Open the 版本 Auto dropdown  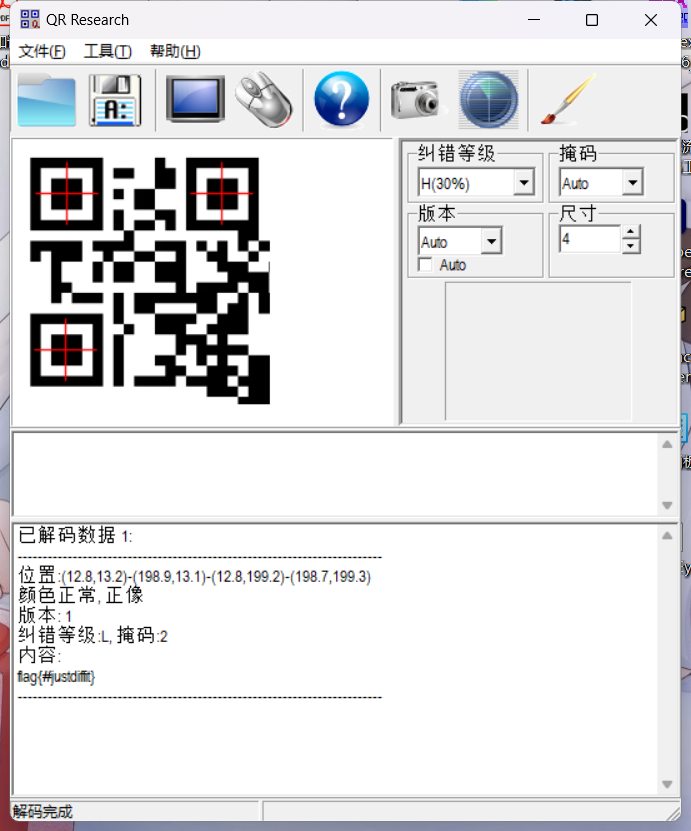(x=490, y=242)
